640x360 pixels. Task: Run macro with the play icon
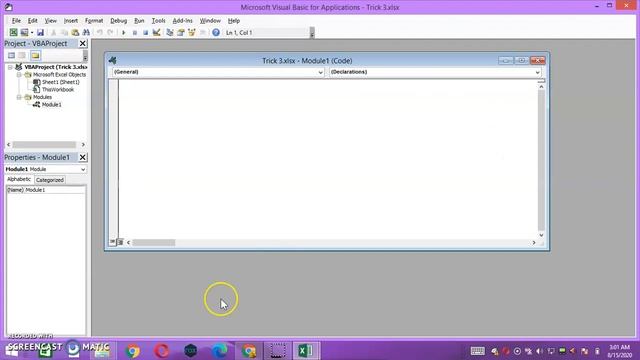(x=123, y=32)
